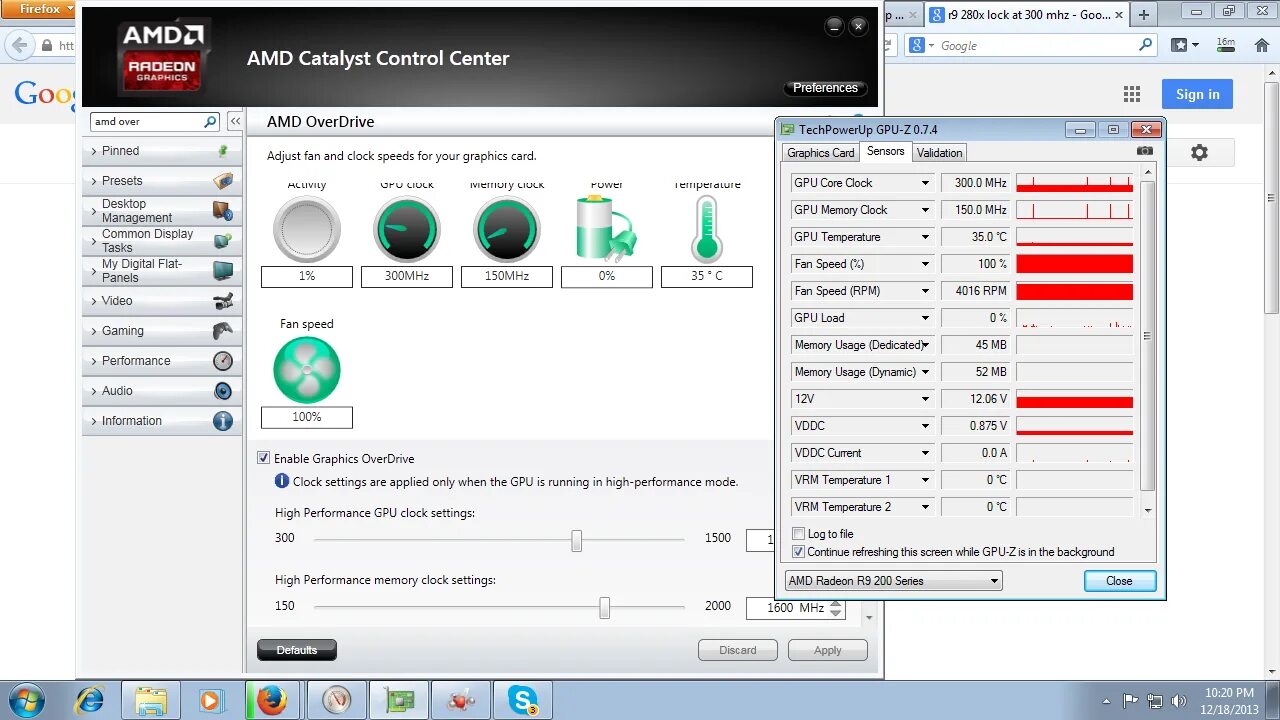The image size is (1280, 720).
Task: Open the Firefox application menu button
Action: point(39,8)
